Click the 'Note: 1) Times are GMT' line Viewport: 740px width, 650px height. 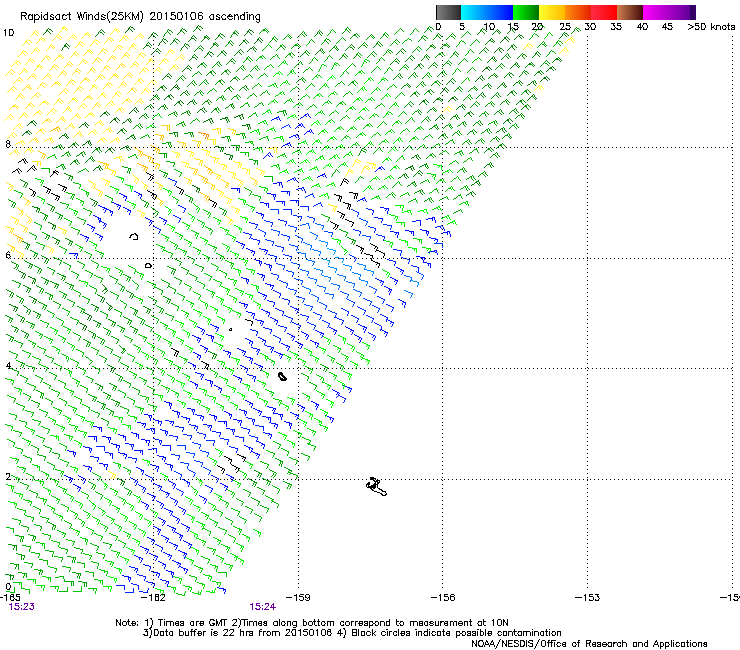[x=311, y=623]
